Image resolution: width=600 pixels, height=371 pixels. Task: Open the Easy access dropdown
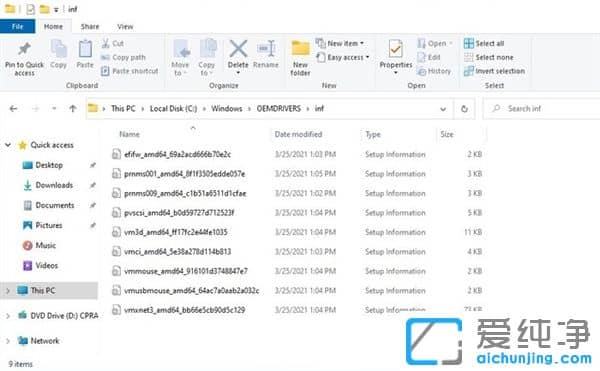tap(343, 57)
